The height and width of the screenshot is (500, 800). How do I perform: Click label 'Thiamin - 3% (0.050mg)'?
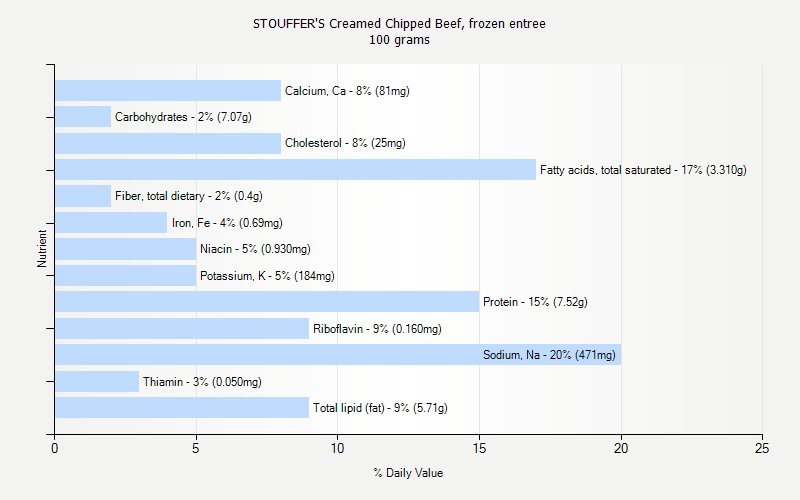pyautogui.click(x=202, y=382)
